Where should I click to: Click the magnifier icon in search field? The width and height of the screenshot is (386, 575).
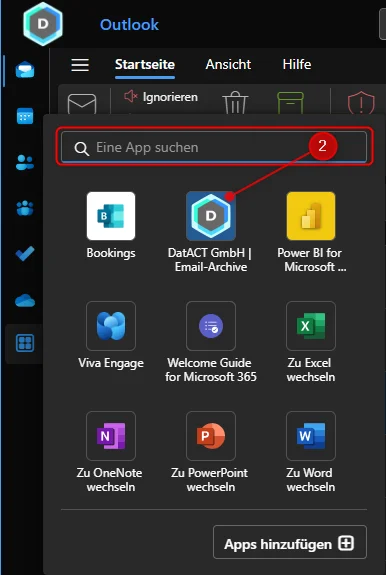tap(81, 149)
